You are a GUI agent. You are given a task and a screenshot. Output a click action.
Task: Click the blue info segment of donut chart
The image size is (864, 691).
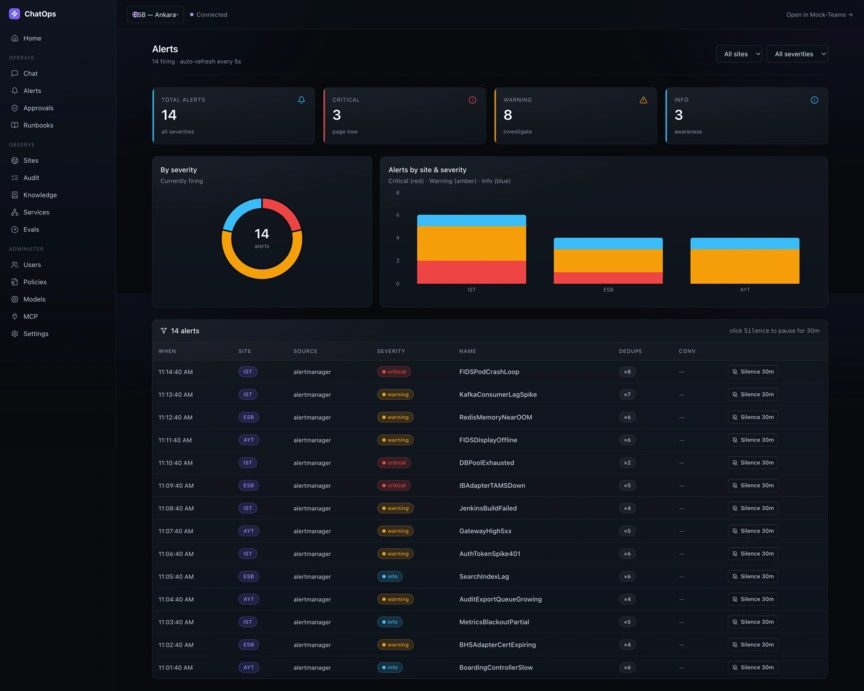tap(239, 212)
